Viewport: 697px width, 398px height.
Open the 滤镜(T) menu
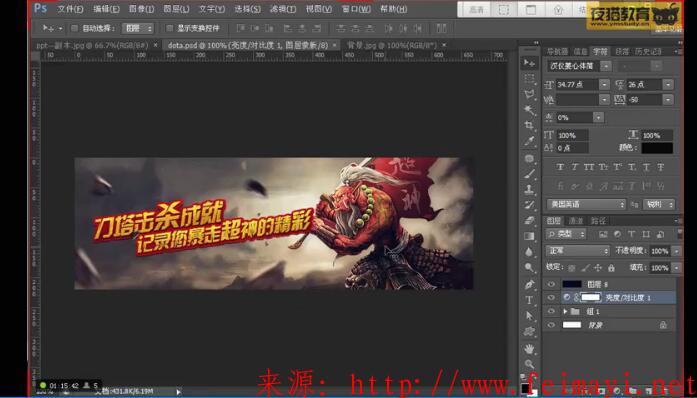[x=283, y=9]
